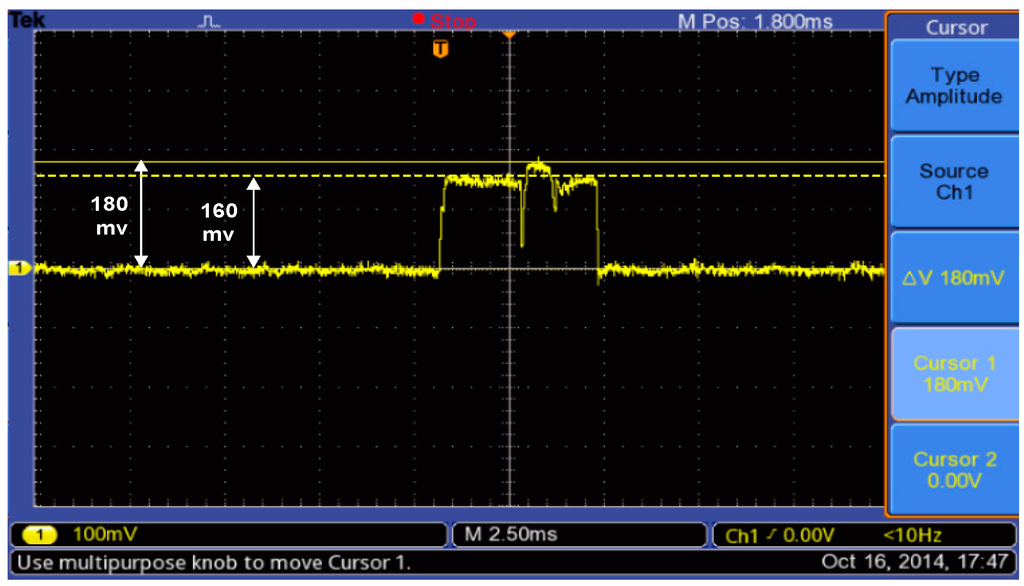Click the white double arrow next to 180 mv
1024x586 pixels.
click(x=141, y=213)
